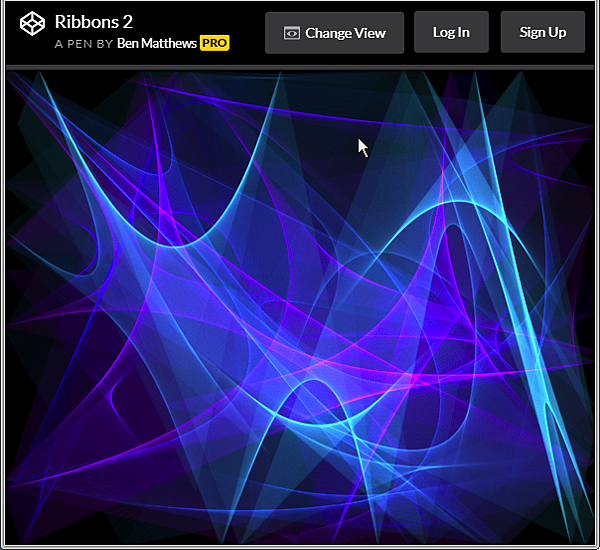600x550 pixels.
Task: Click the Ribbons 2 pen title
Action: (x=94, y=22)
